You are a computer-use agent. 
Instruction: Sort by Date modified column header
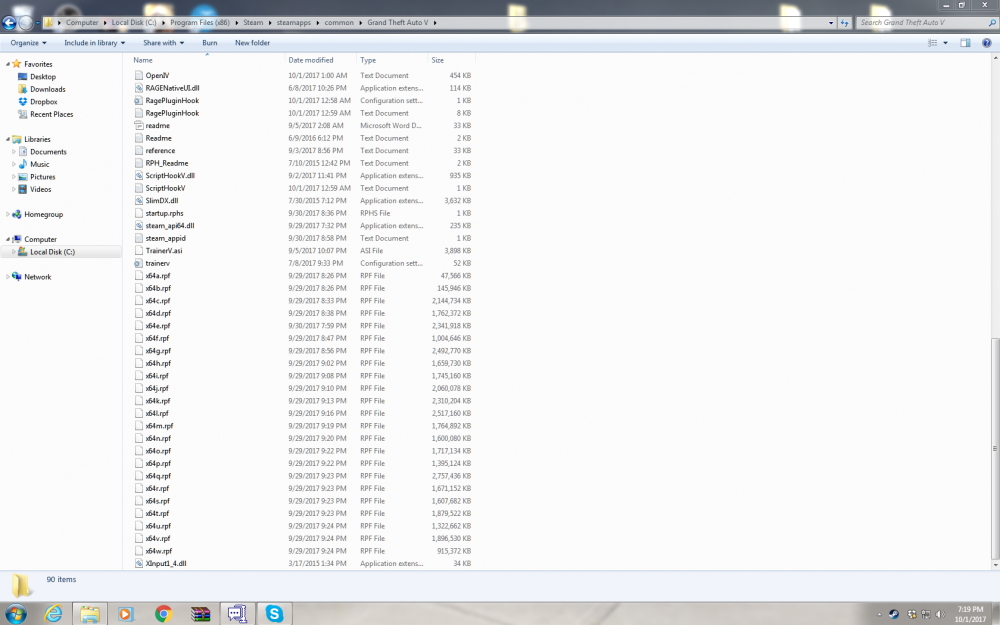(x=321, y=60)
